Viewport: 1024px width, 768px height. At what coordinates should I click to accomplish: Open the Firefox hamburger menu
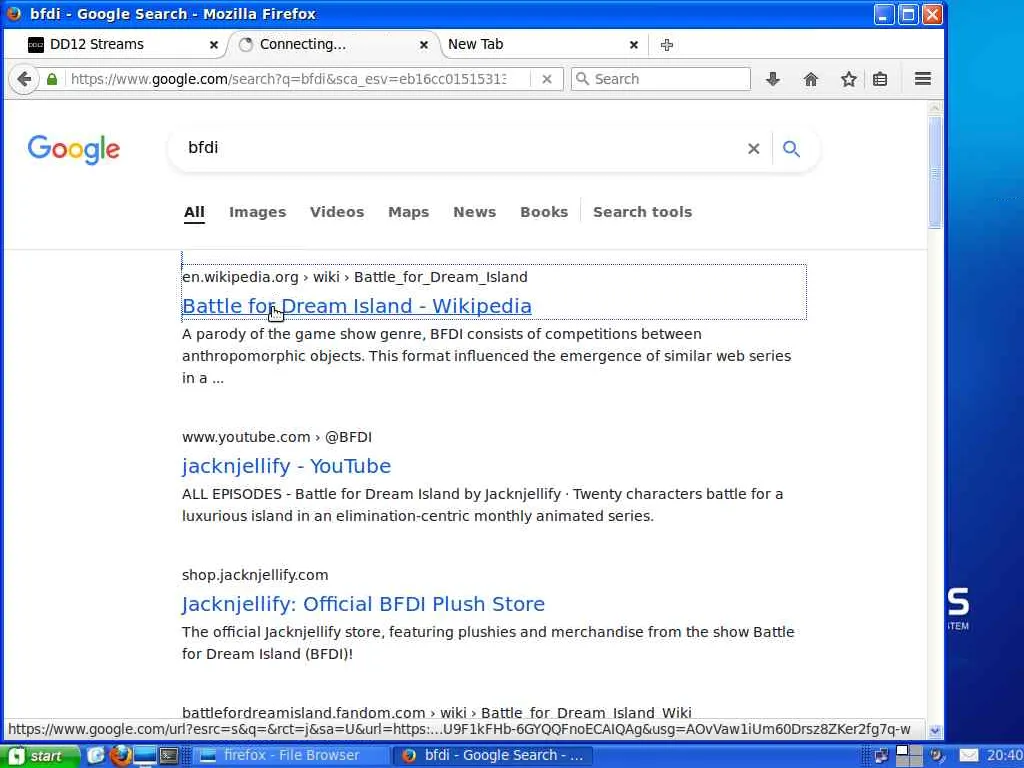click(923, 79)
